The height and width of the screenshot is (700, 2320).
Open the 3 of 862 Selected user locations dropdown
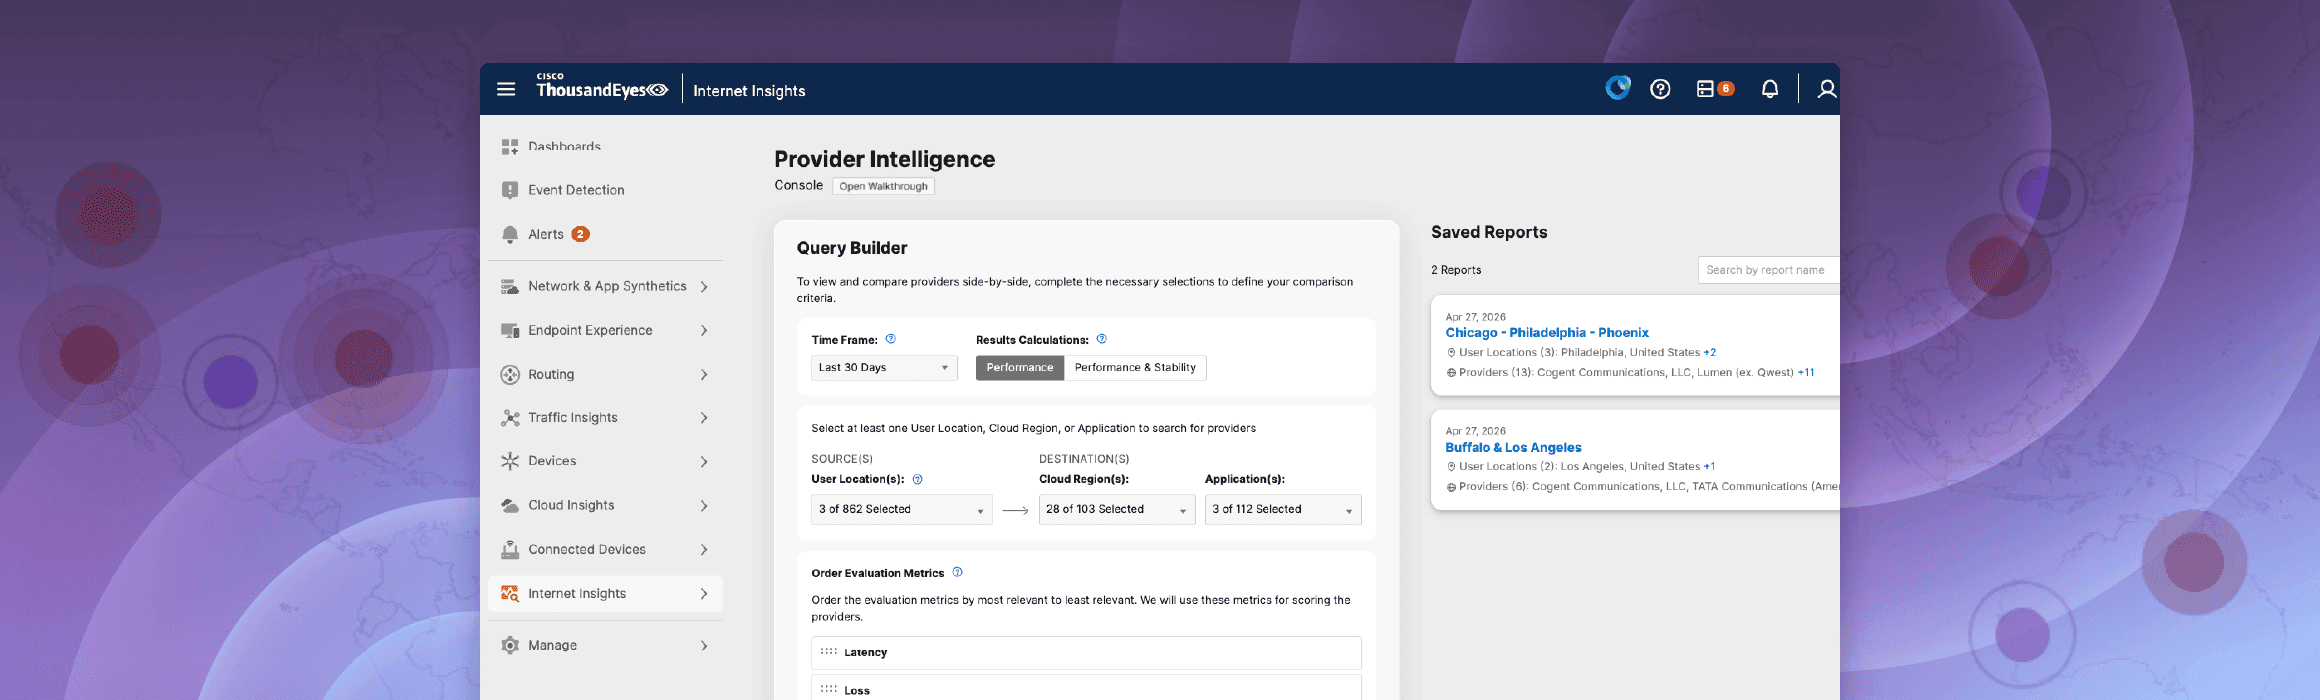[901, 509]
